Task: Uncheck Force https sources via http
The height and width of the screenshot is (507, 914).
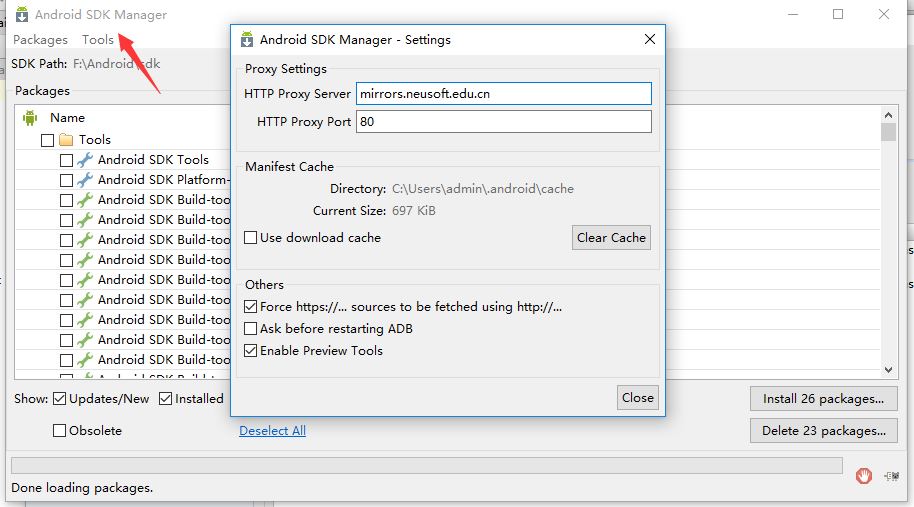Action: (x=251, y=307)
